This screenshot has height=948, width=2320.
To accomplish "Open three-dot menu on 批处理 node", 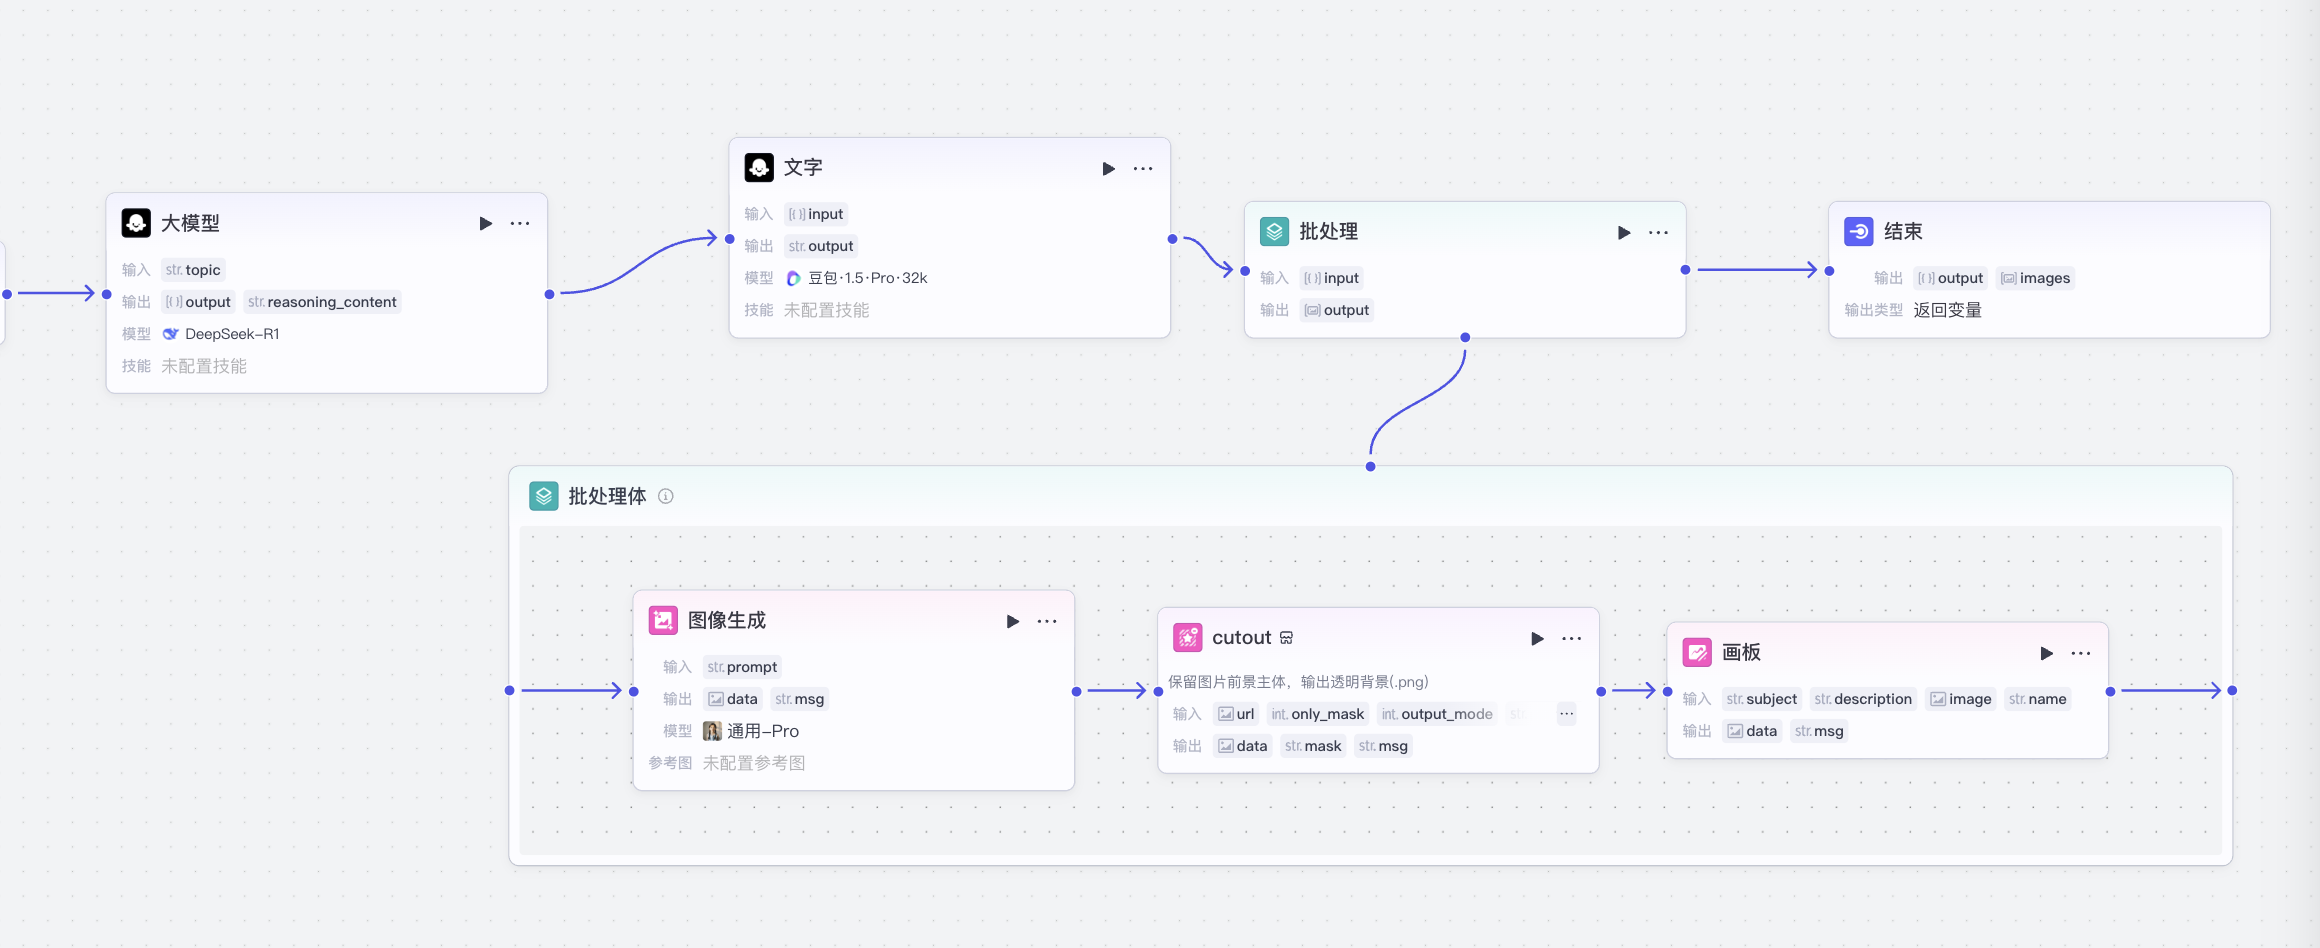I will click(x=1658, y=233).
